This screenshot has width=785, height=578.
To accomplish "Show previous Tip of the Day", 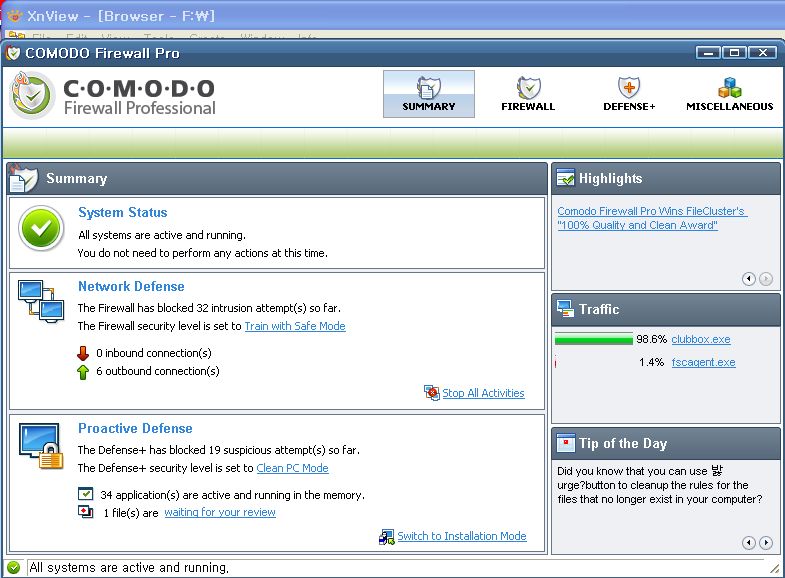I will pos(748,542).
